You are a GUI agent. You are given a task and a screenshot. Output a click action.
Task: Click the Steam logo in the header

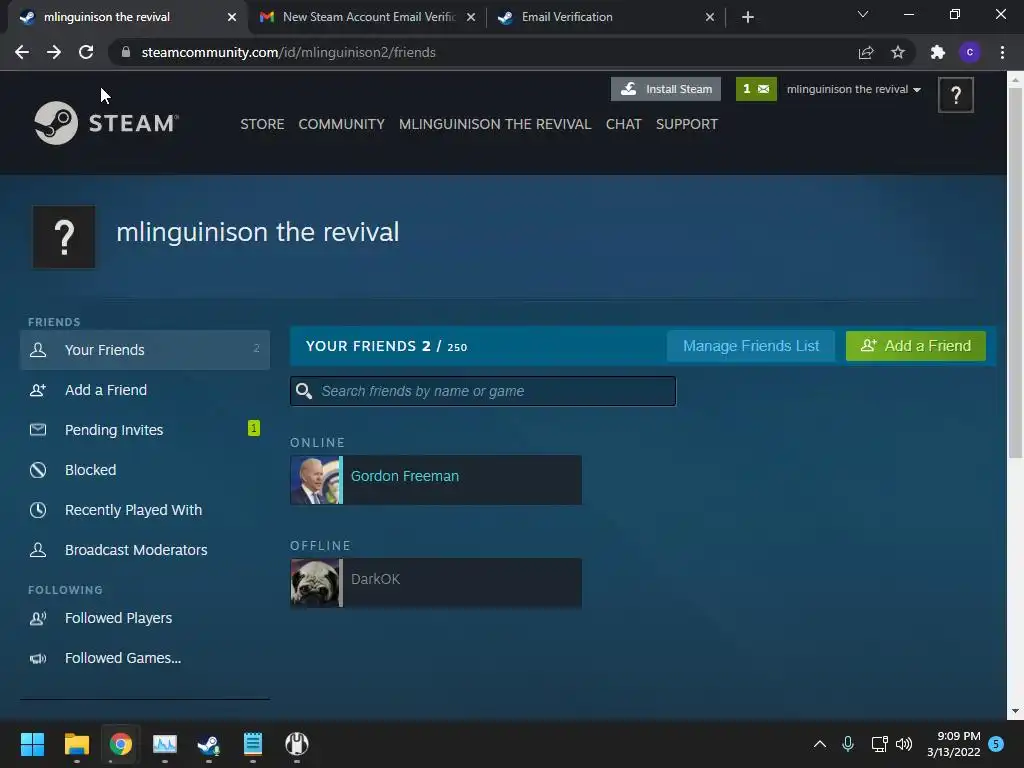point(106,123)
